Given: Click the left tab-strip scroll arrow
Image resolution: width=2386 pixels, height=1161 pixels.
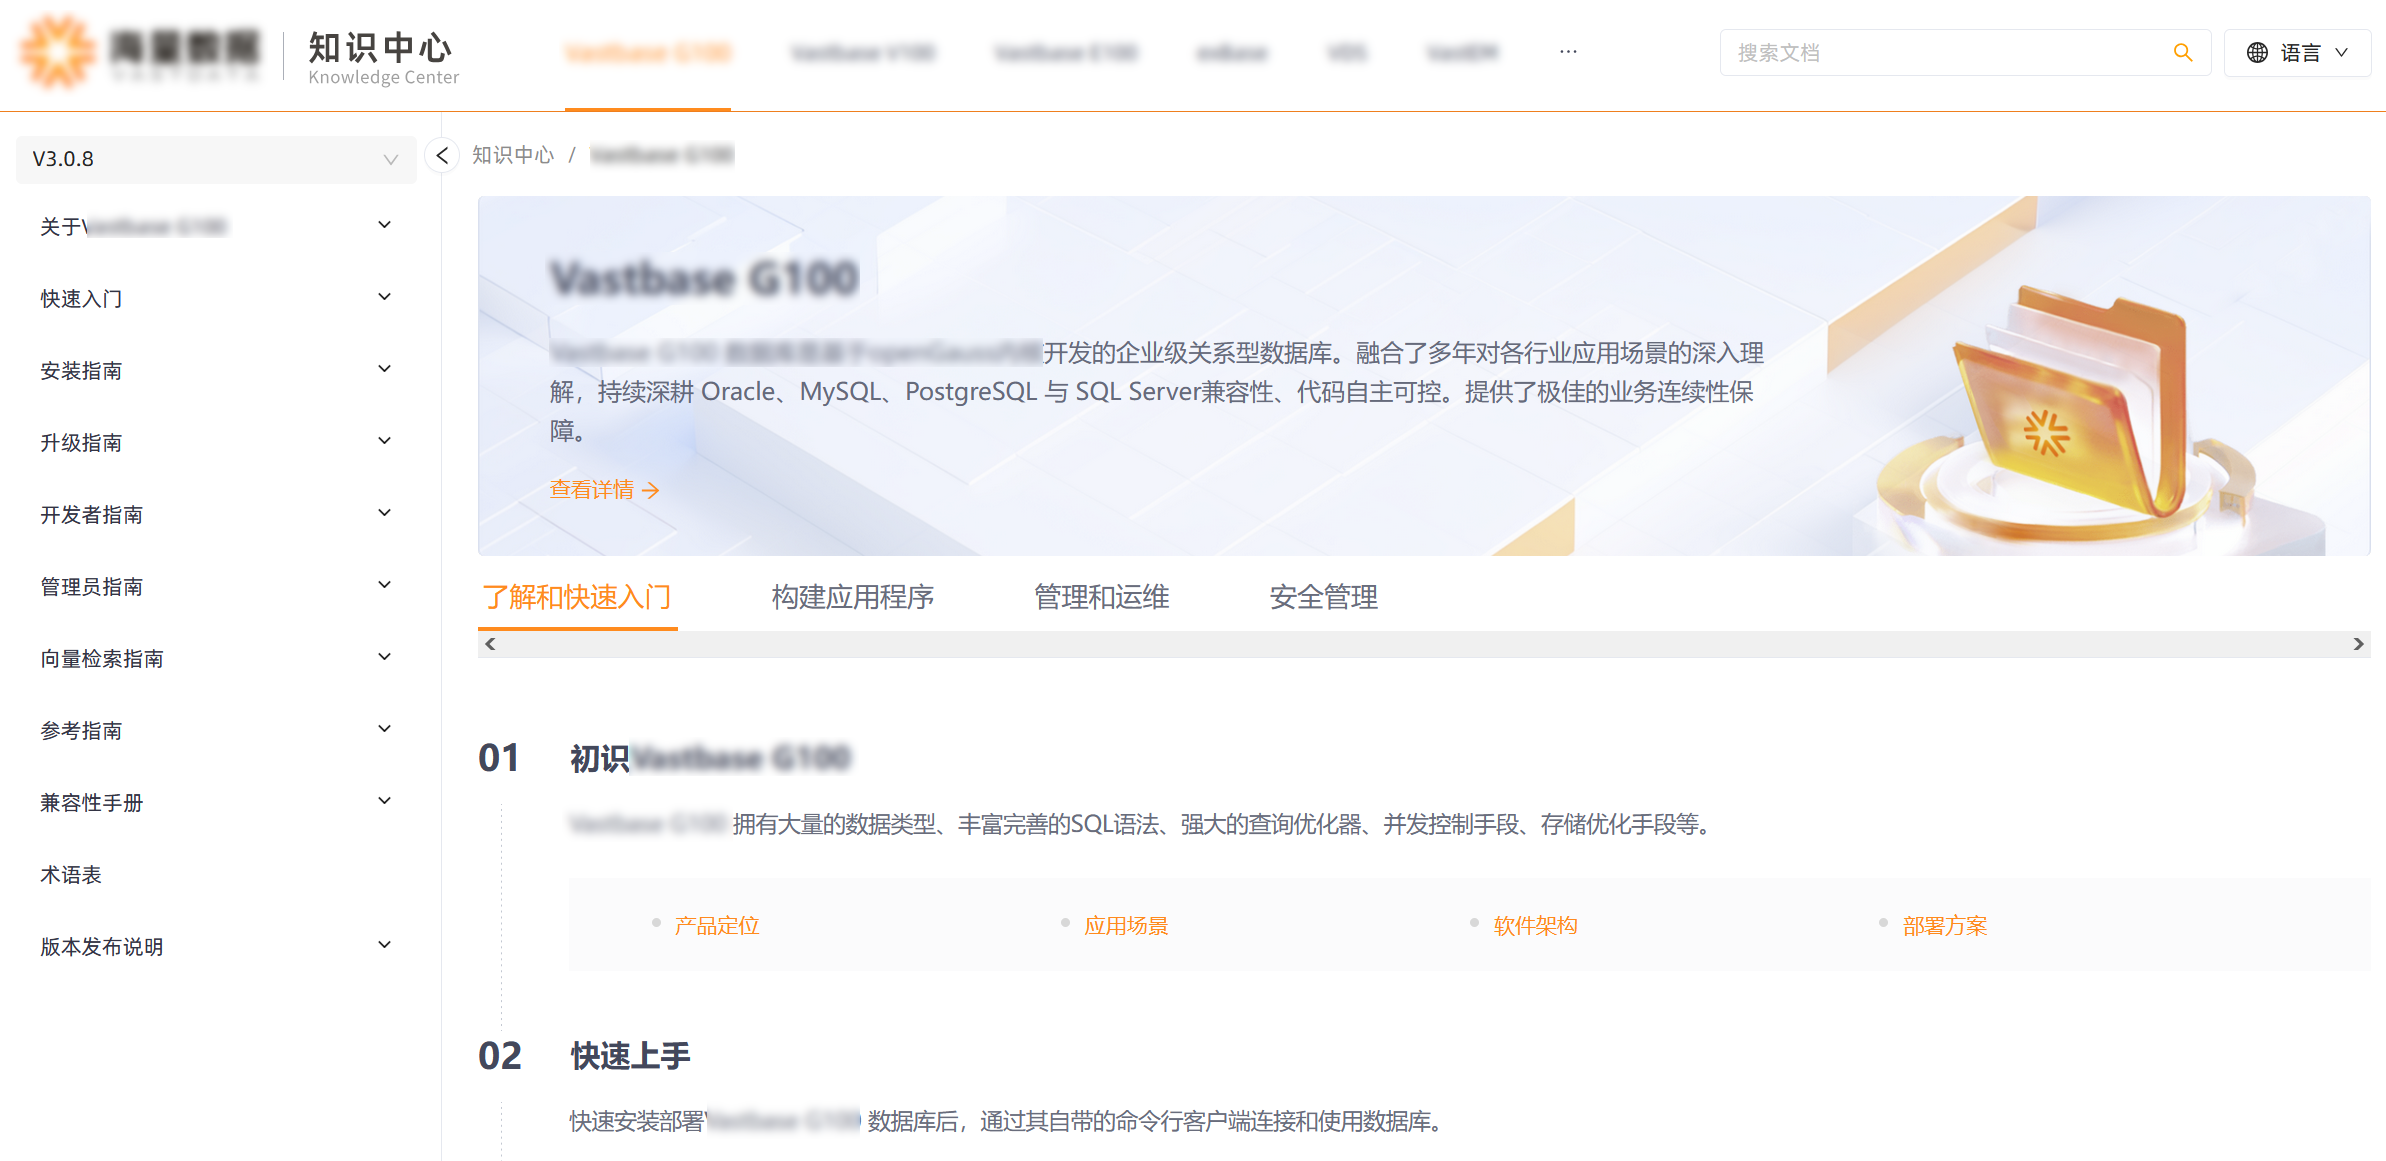Looking at the screenshot, I should click(x=489, y=643).
